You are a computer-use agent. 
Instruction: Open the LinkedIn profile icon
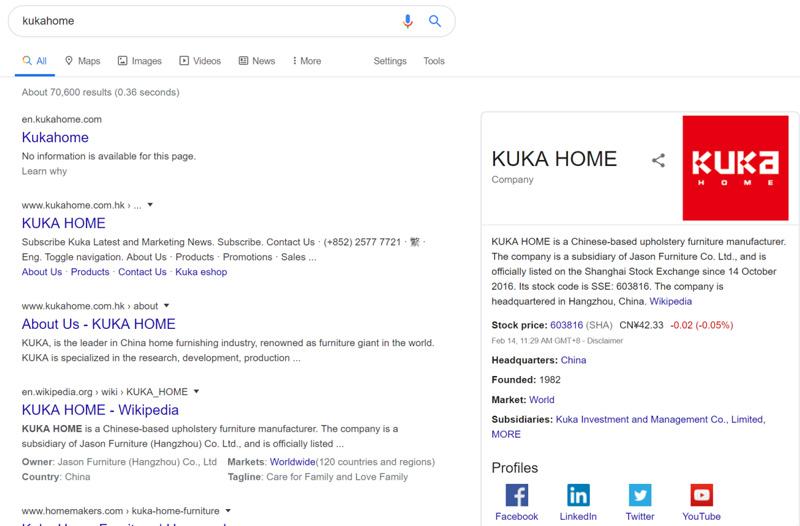tap(578, 495)
